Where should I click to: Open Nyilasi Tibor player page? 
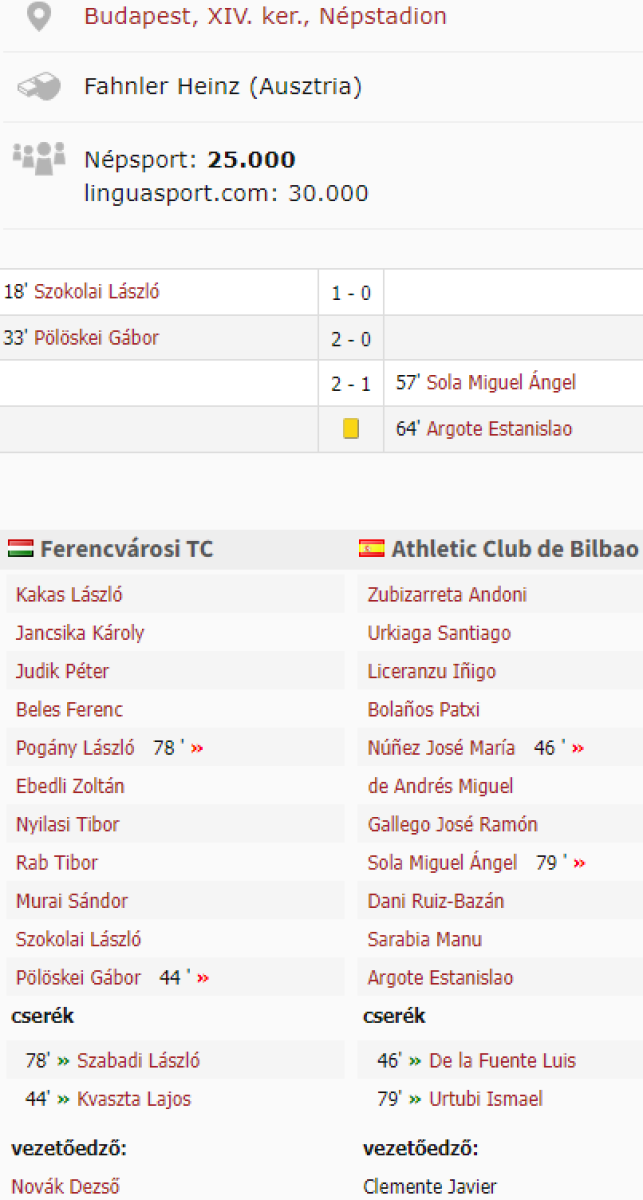click(x=67, y=825)
